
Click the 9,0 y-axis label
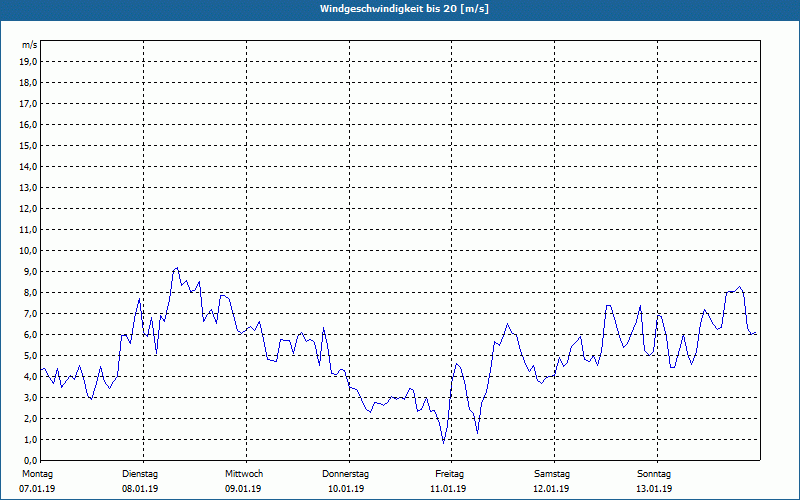point(30,271)
